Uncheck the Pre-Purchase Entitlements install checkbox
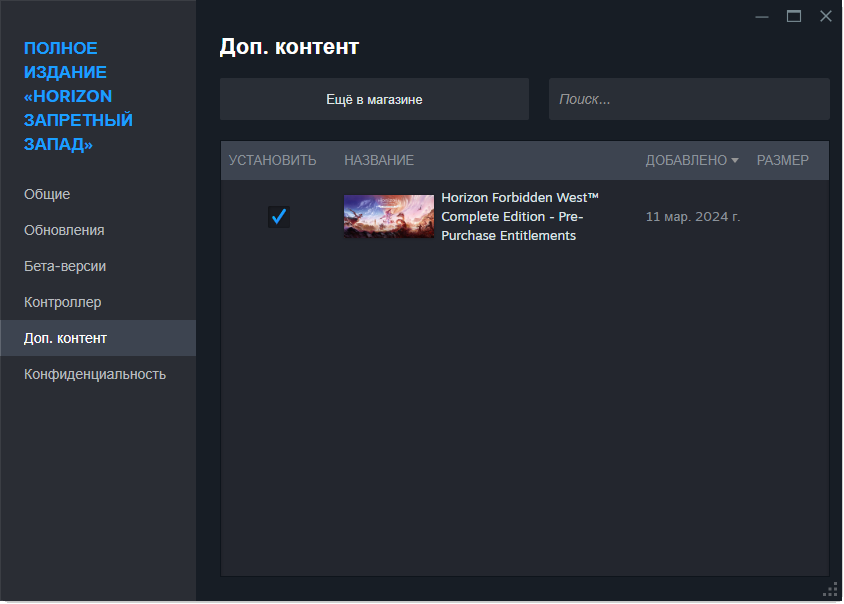Screen dimensions: 844x604 (x=279, y=216)
